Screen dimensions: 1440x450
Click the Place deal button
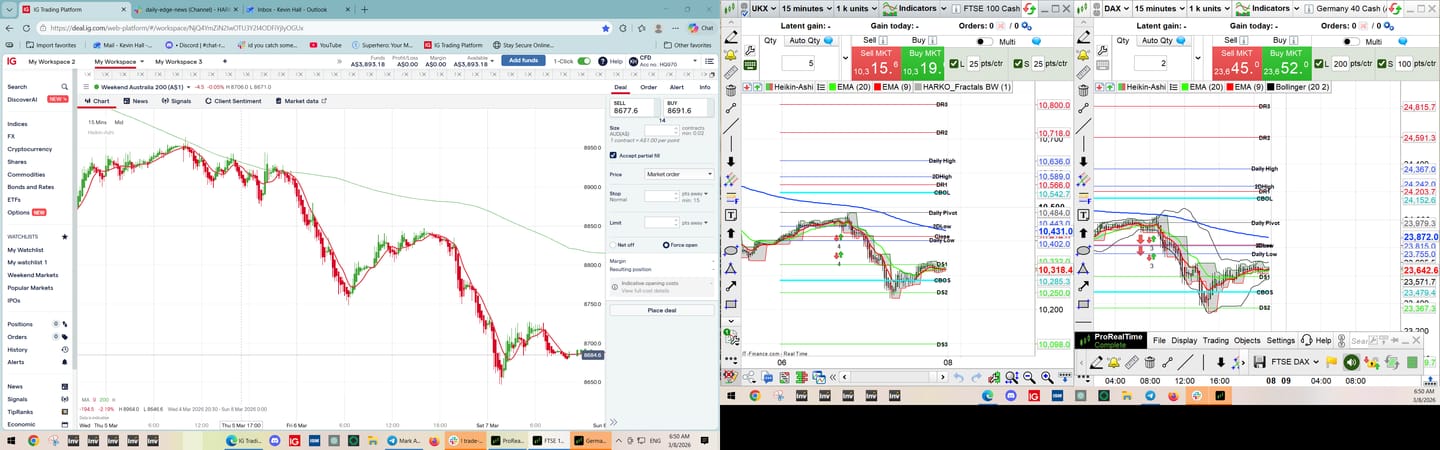(662, 310)
